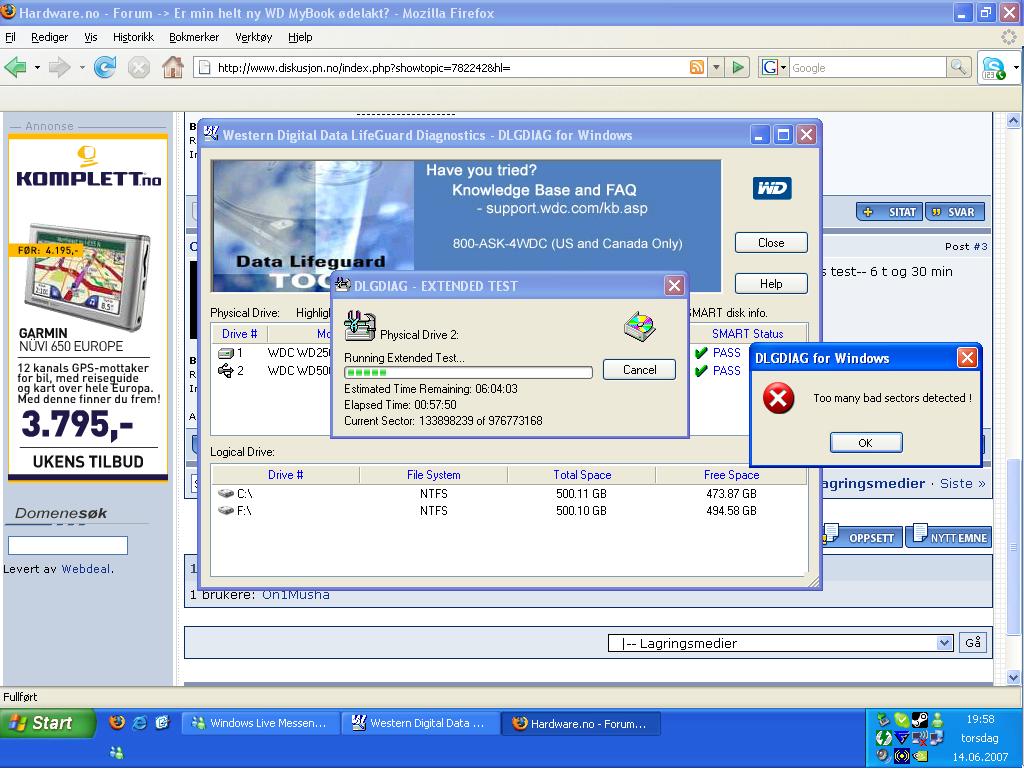Viewport: 1024px width, 775px height.
Task: Click the Messenger icon below quick launch
Action: click(x=117, y=753)
